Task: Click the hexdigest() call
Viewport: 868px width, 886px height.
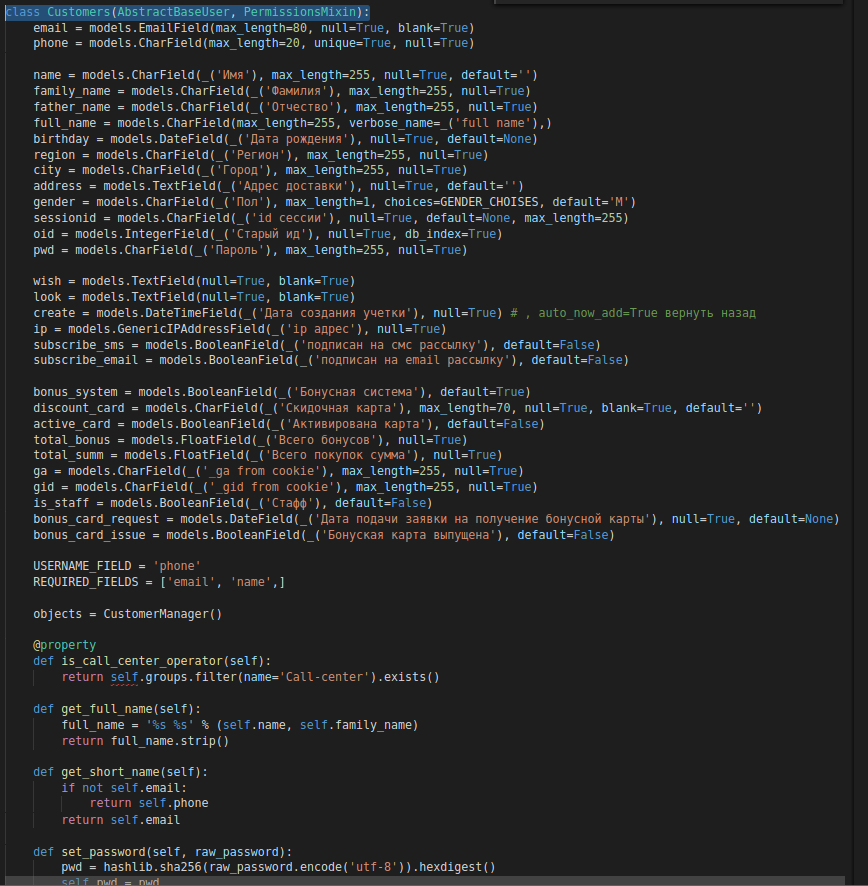Action: point(458,867)
